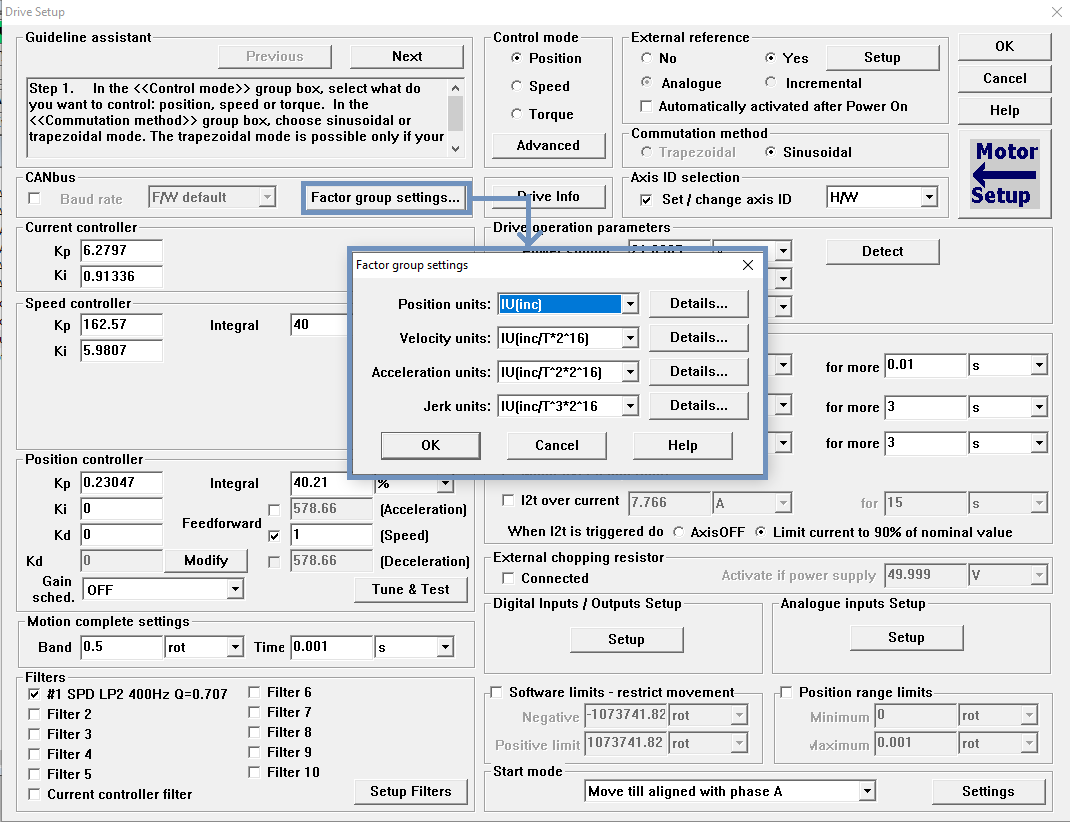This screenshot has height=822, width=1070.
Task: Enable Position range limits checkbox
Action: [x=786, y=692]
